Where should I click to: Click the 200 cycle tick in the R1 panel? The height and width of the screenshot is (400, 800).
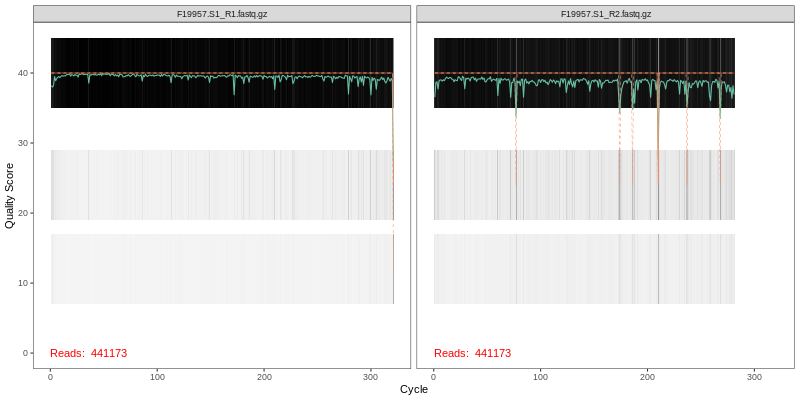pos(264,377)
